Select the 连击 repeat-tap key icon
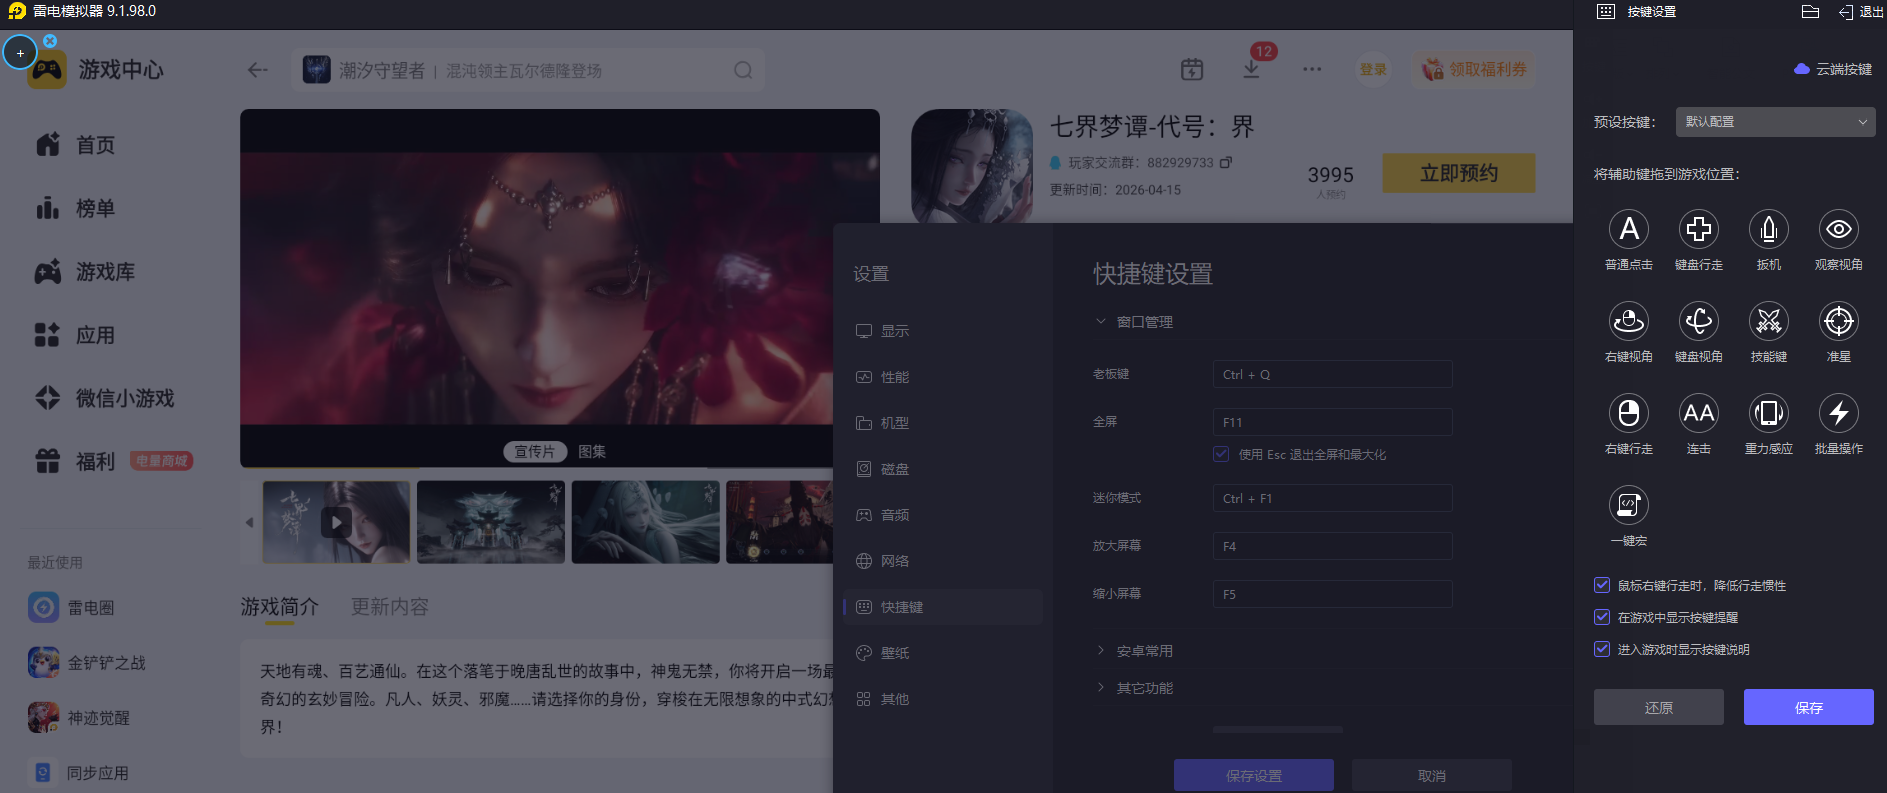This screenshot has height=793, width=1887. coord(1698,413)
